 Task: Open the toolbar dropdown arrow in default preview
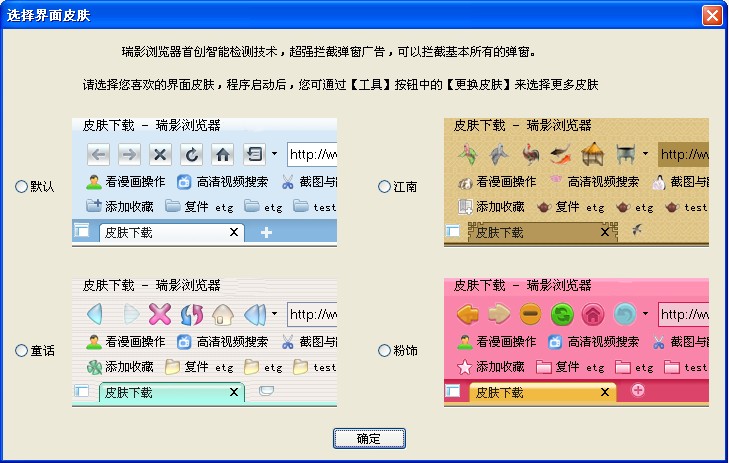pyautogui.click(x=274, y=155)
